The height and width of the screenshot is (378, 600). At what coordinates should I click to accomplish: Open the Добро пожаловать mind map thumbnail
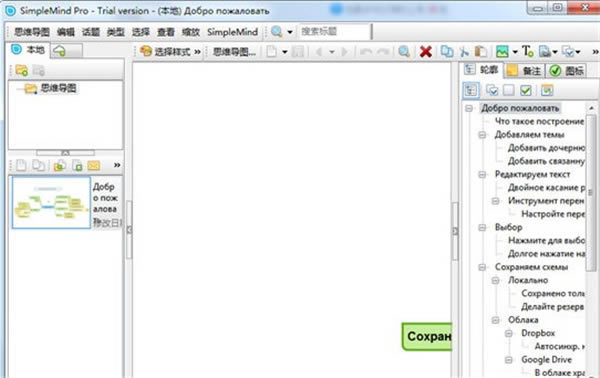51,202
